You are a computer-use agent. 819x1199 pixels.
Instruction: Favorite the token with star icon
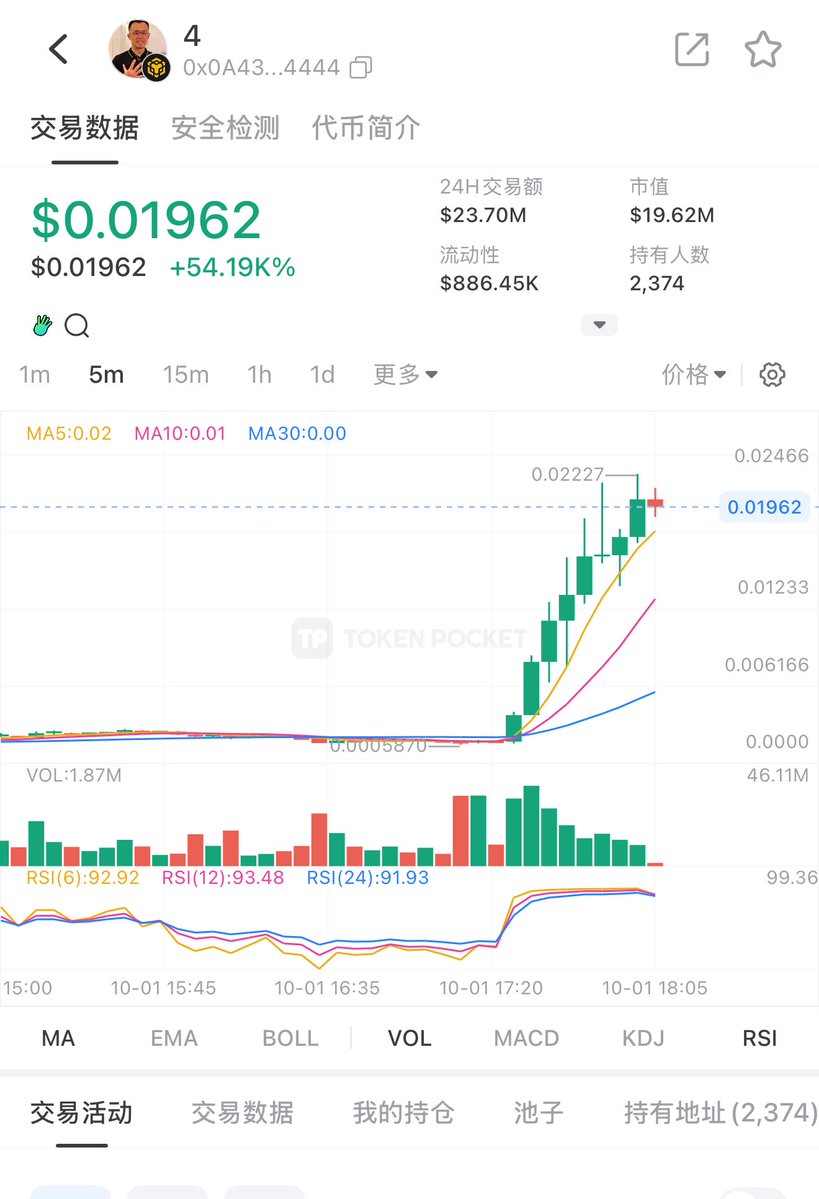pyautogui.click(x=763, y=49)
